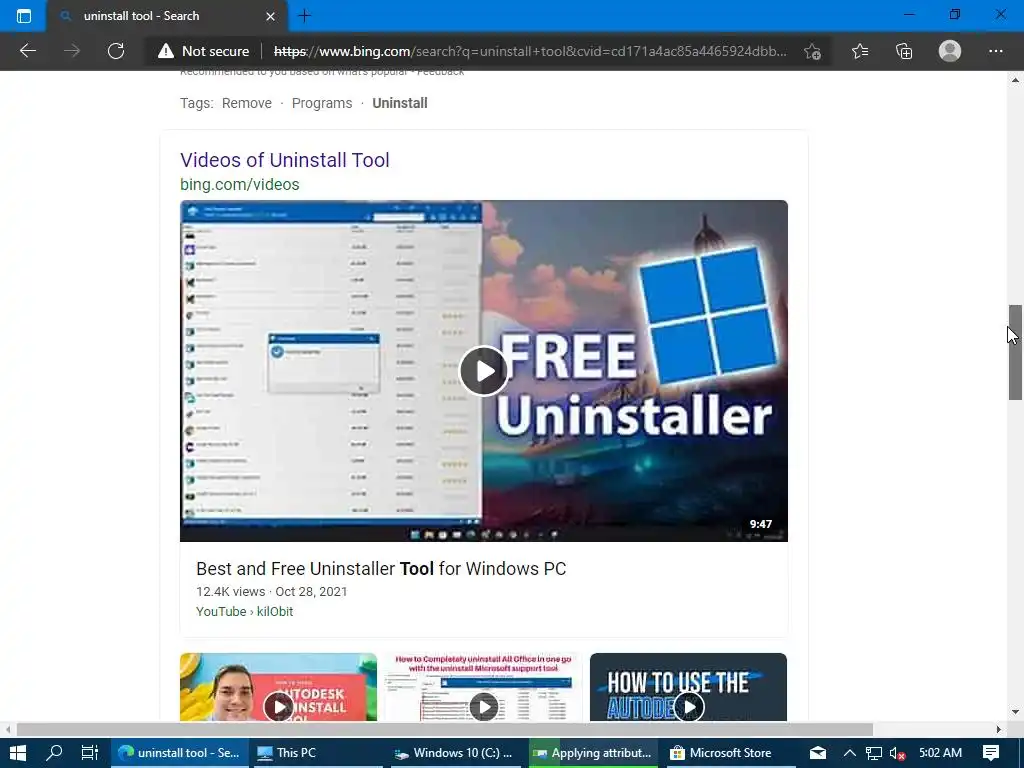
Task: Open a new browser tab
Action: pos(304,16)
